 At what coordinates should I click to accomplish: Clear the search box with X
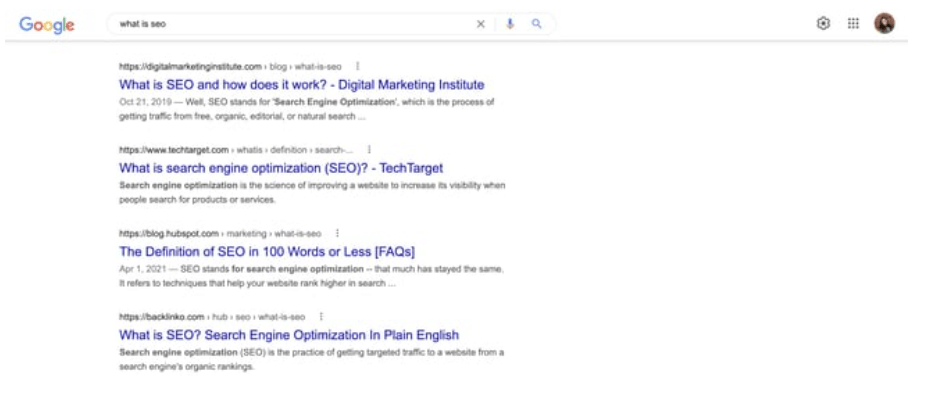click(x=481, y=24)
